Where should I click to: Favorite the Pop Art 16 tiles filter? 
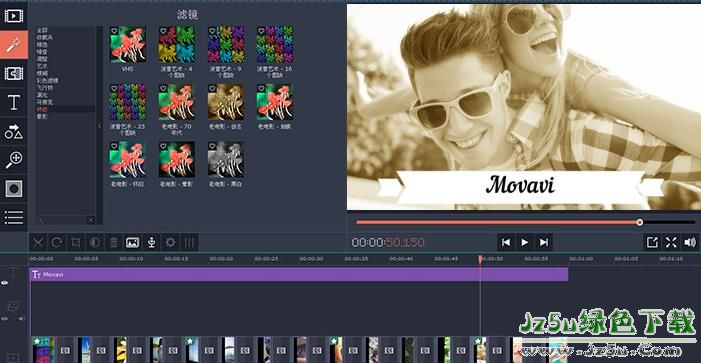click(262, 31)
